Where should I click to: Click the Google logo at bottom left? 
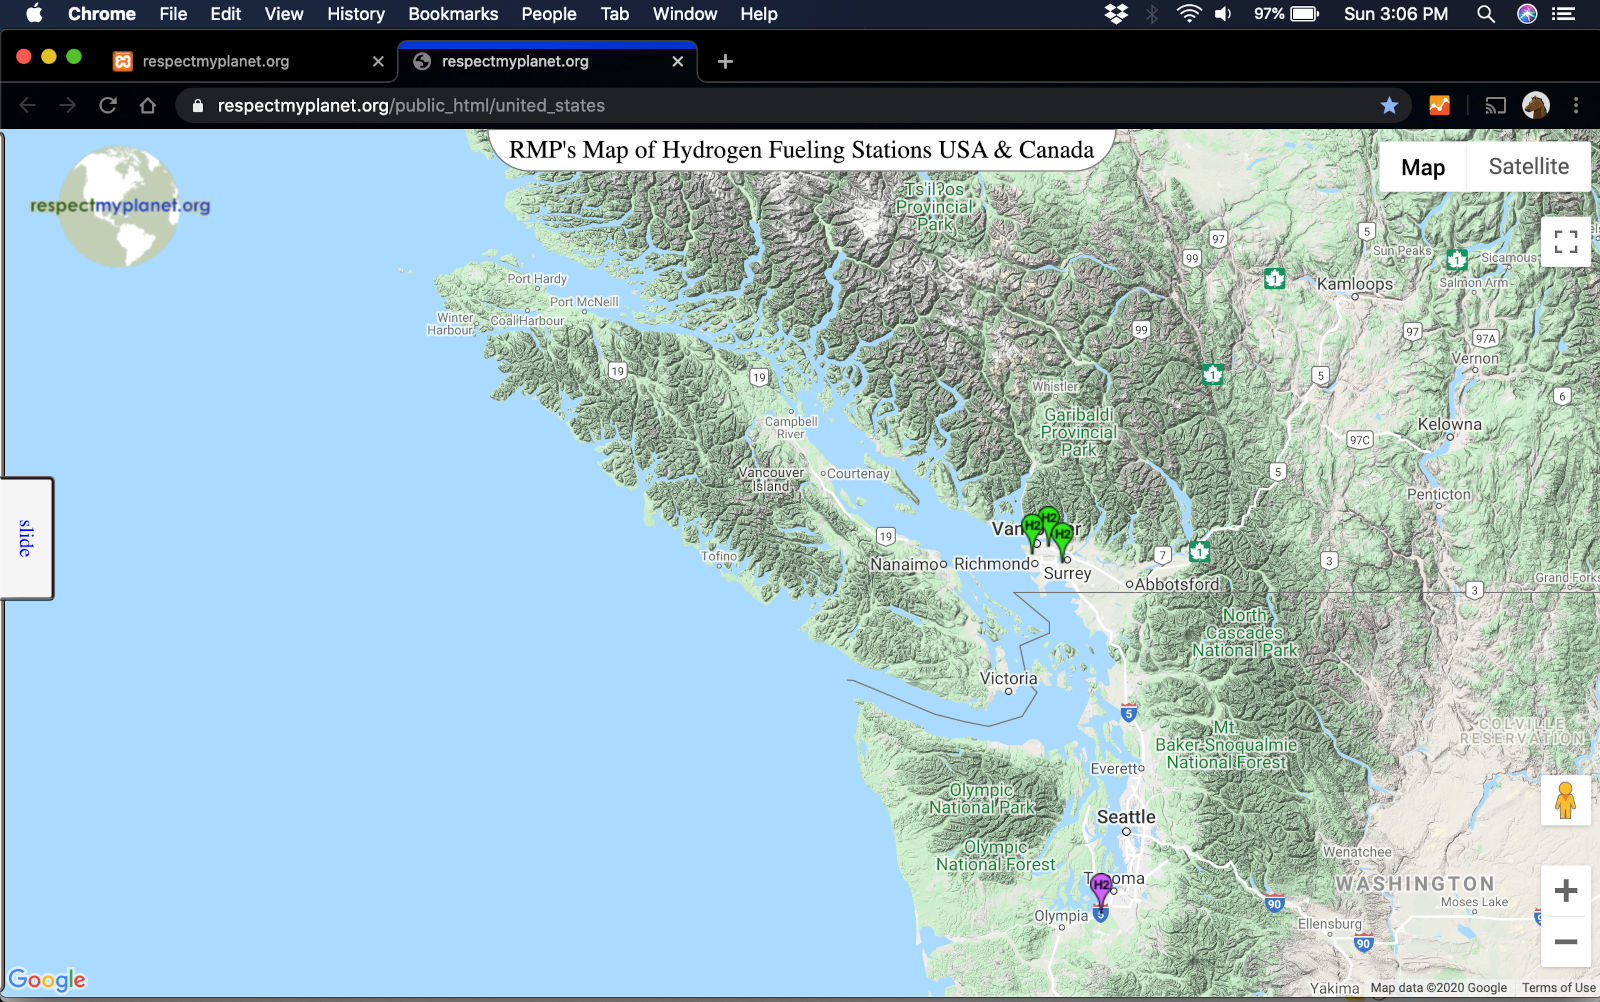click(47, 979)
